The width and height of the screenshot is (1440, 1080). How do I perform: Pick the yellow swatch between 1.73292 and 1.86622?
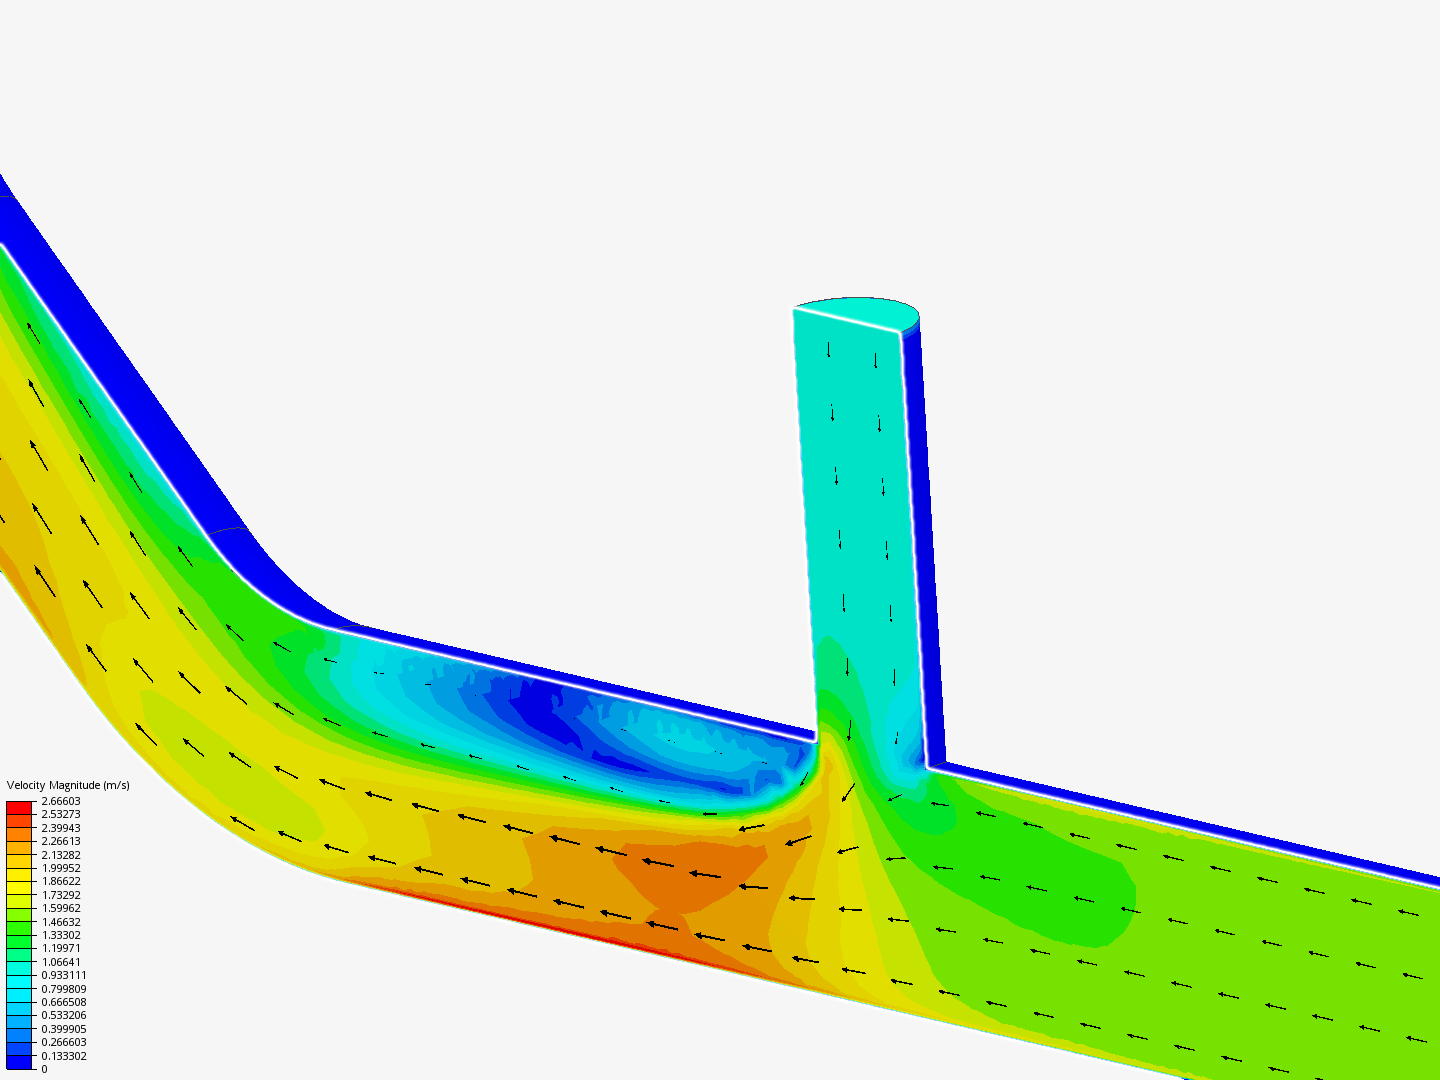[x=19, y=888]
